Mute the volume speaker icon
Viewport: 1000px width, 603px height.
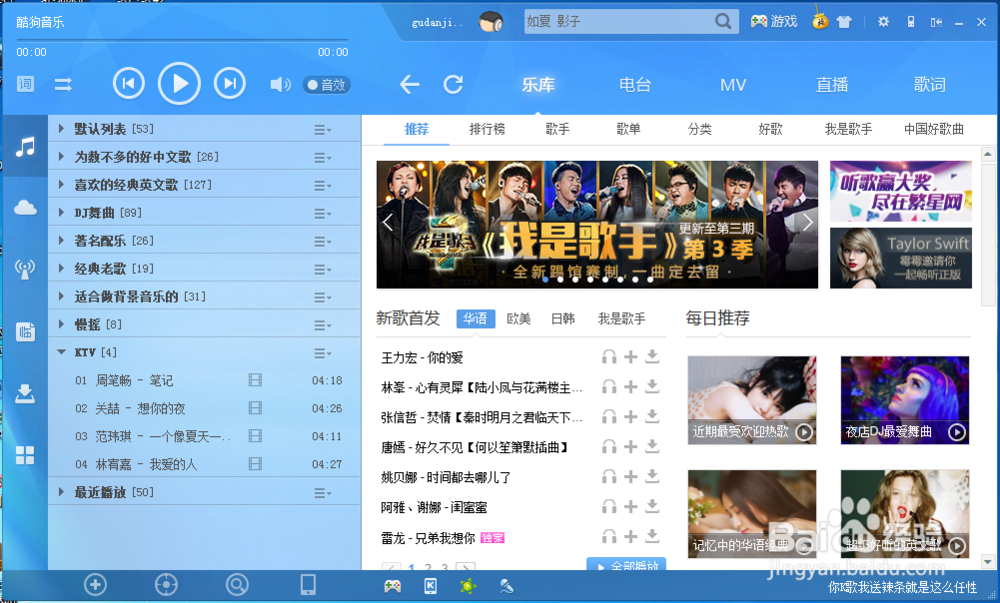[280, 84]
